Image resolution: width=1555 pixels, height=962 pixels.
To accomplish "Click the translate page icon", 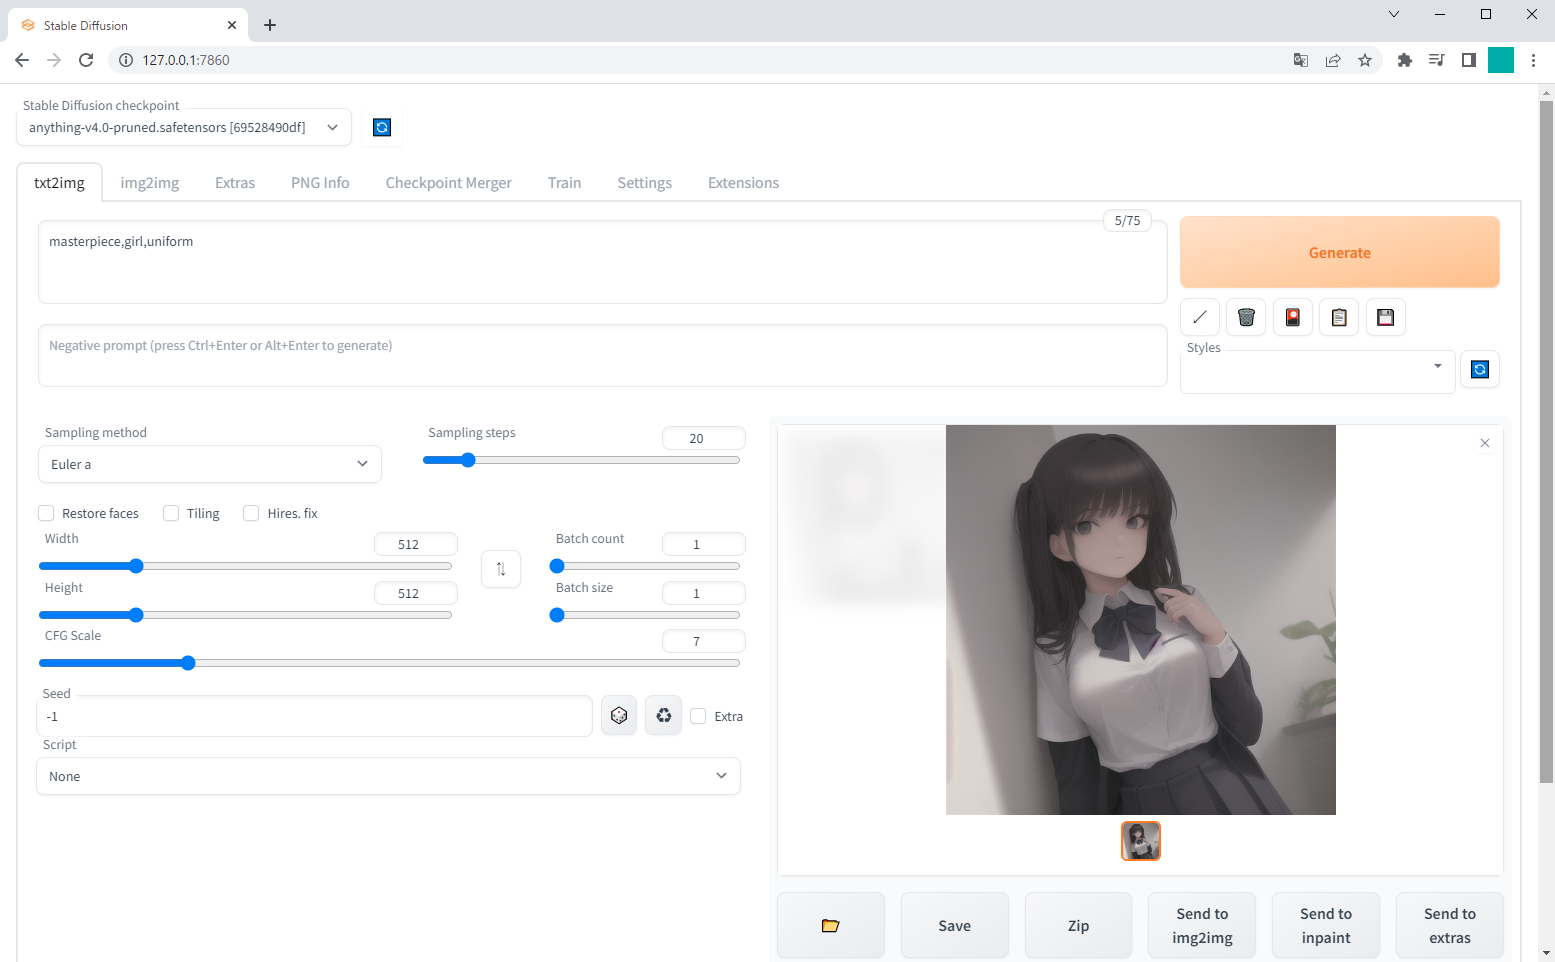I will coord(1301,60).
